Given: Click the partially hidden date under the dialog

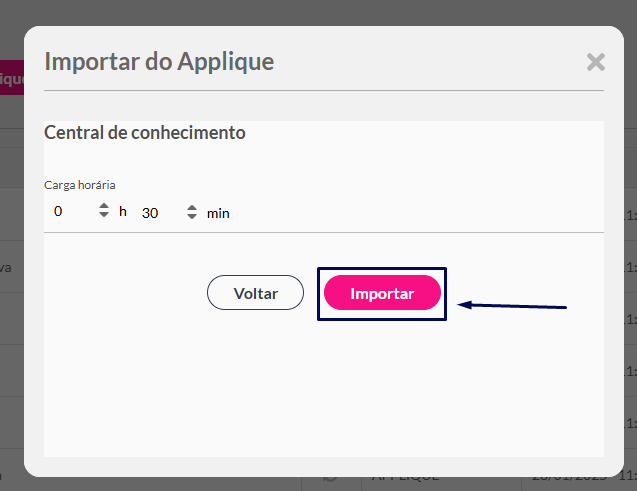Looking at the screenshot, I should 569,479.
